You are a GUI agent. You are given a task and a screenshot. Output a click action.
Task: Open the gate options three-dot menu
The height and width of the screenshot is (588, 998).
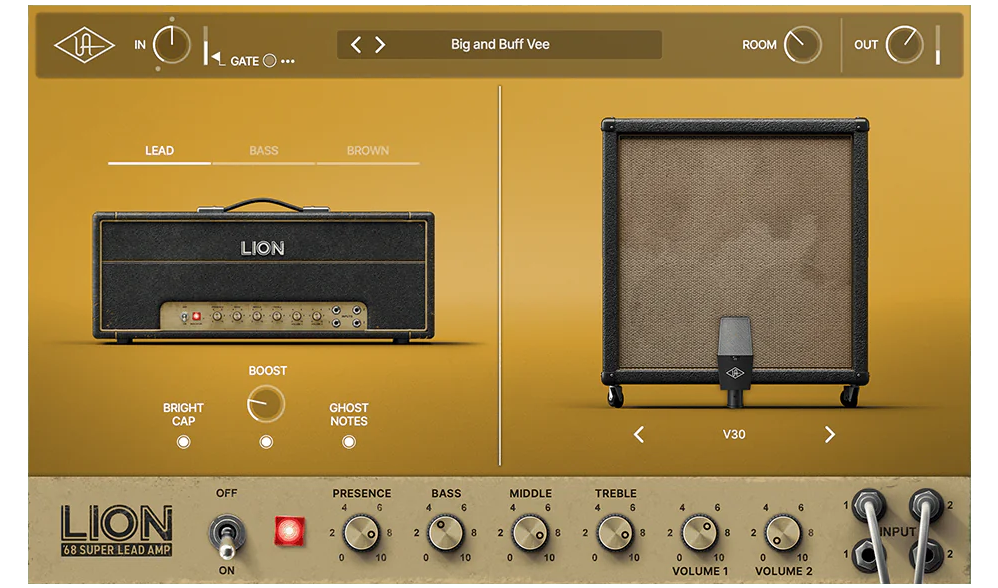[x=288, y=62]
